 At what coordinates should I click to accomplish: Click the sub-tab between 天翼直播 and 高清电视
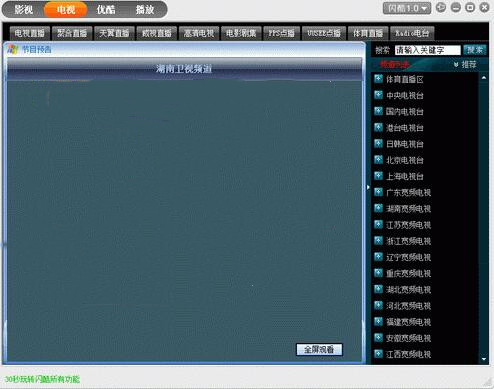click(157, 33)
